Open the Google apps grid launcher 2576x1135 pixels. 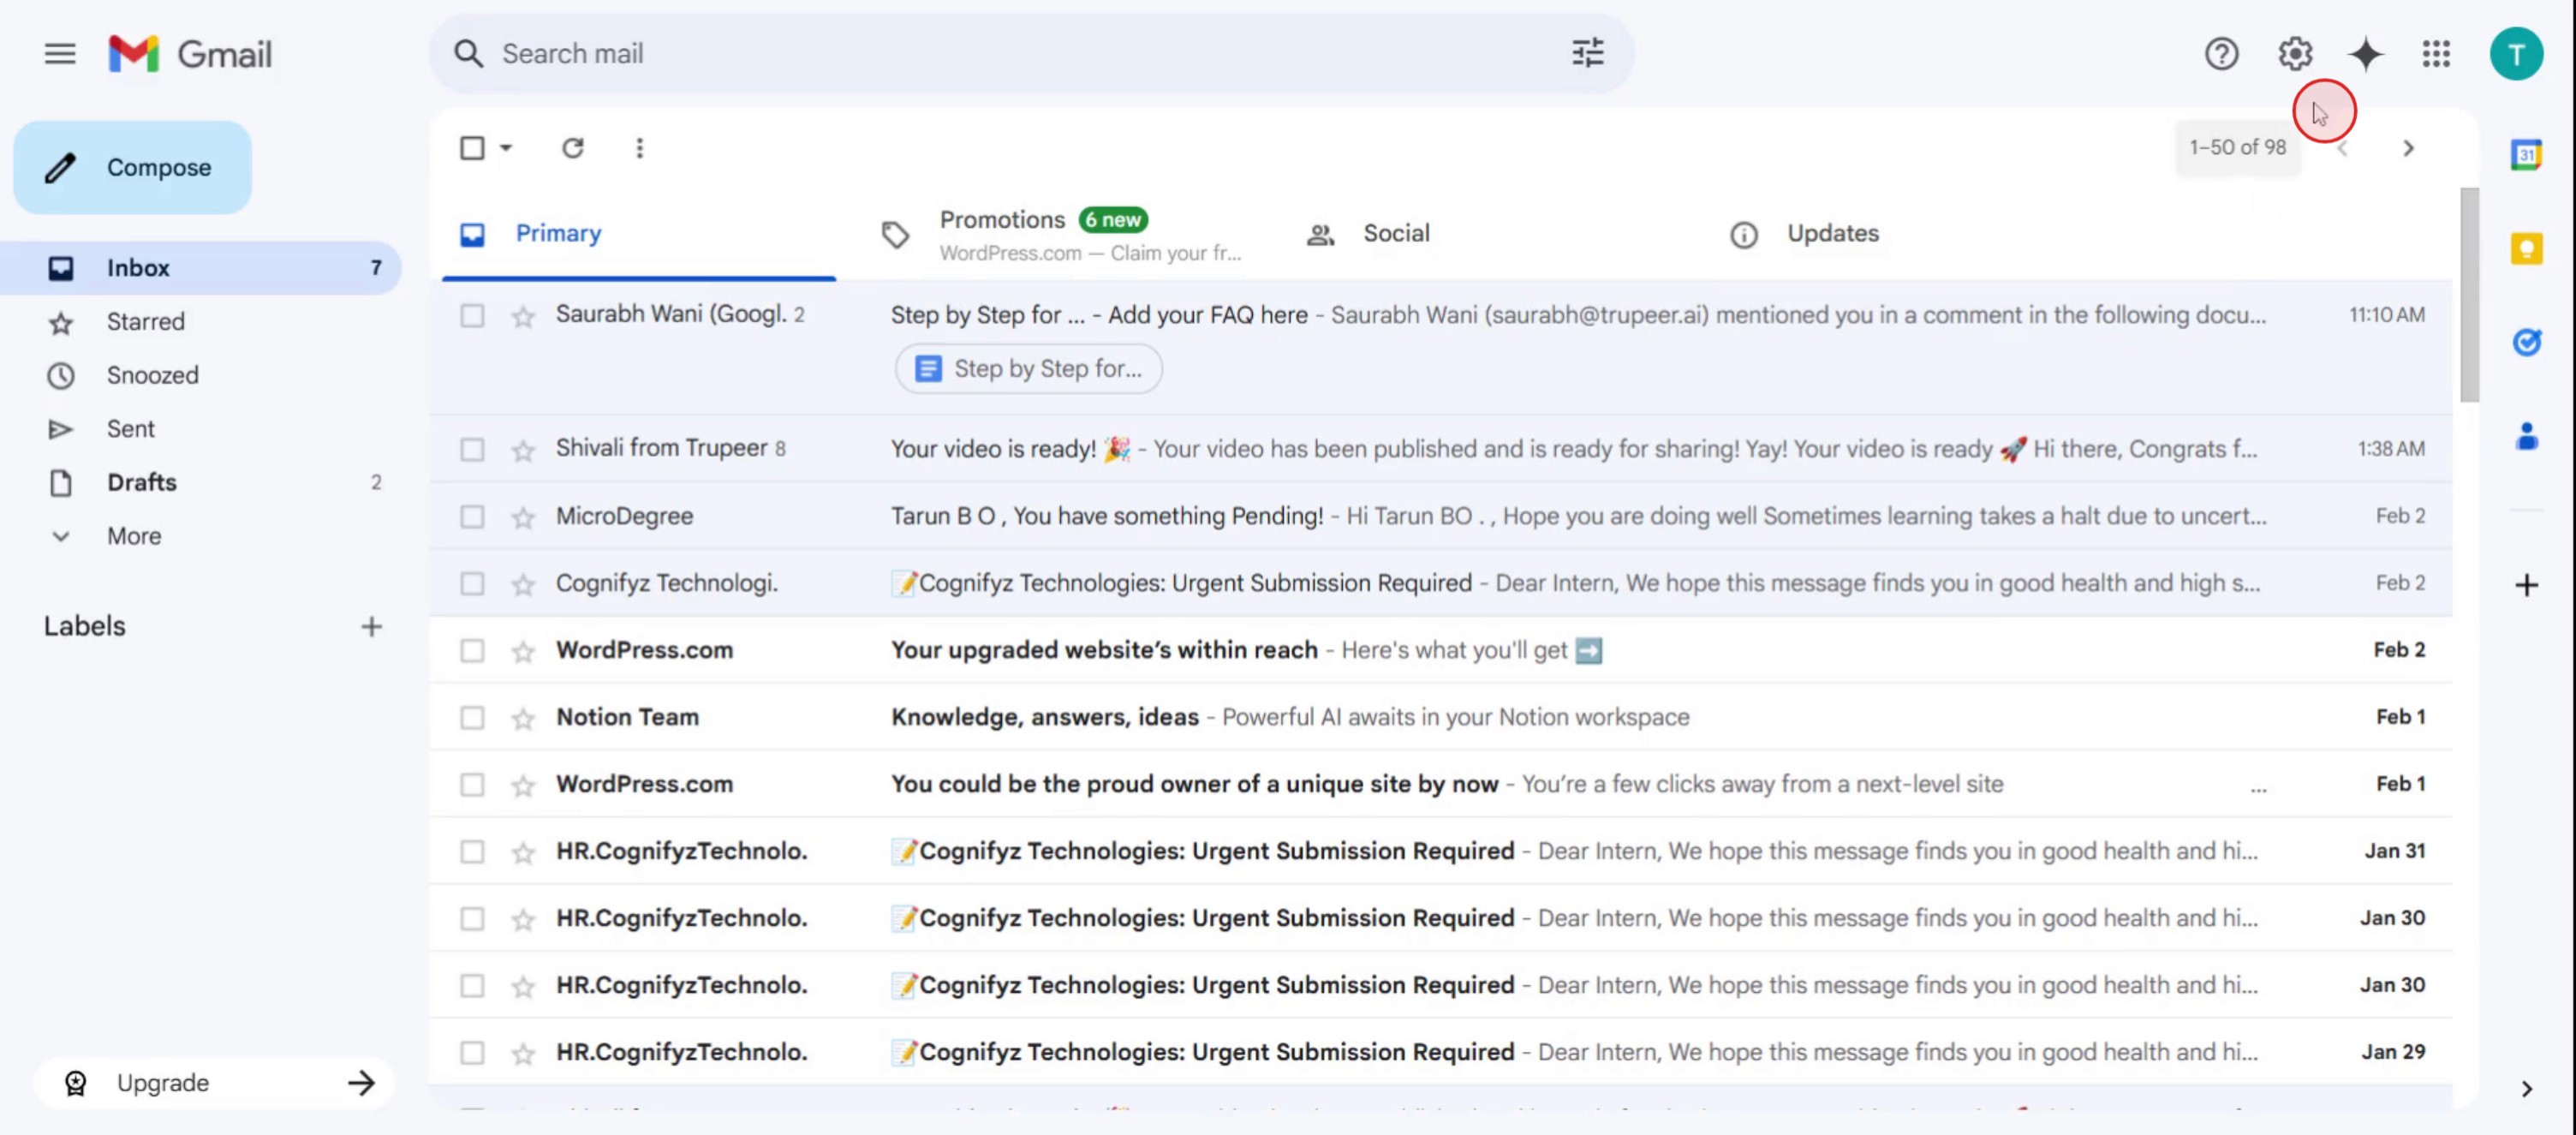tap(2436, 54)
